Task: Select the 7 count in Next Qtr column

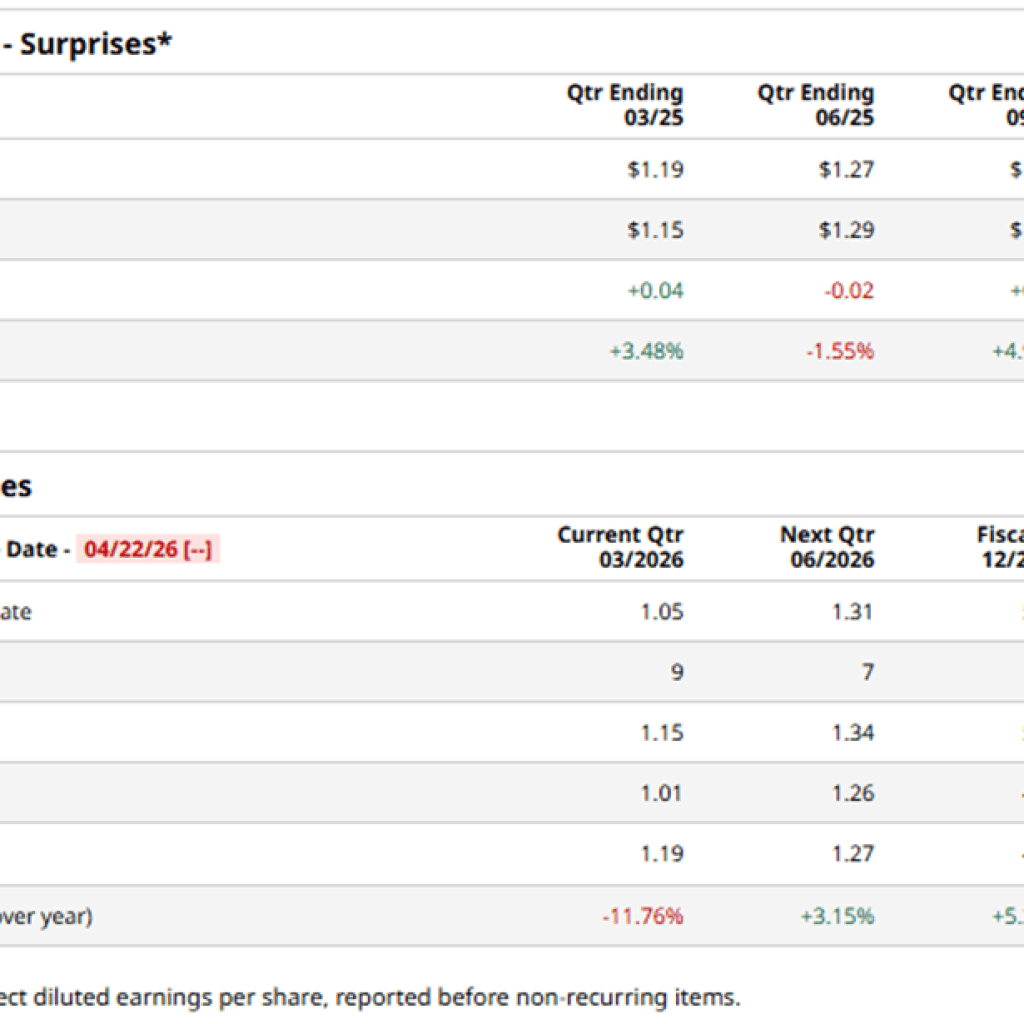Action: [868, 672]
